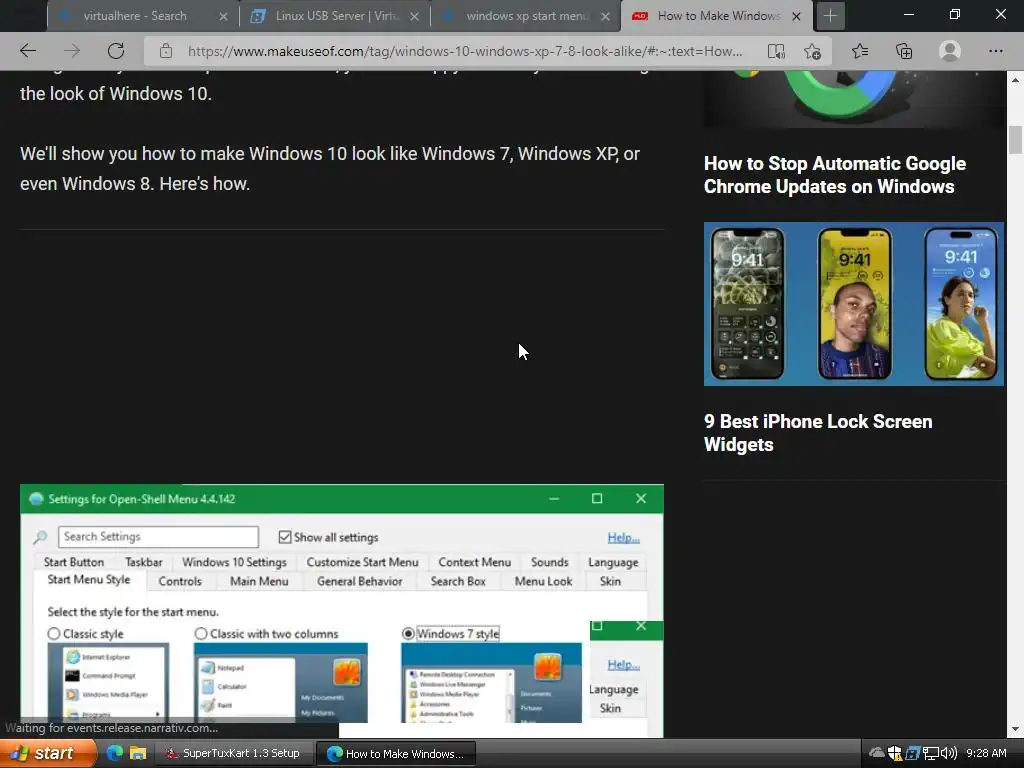Click the address bar URL field

click(465, 51)
